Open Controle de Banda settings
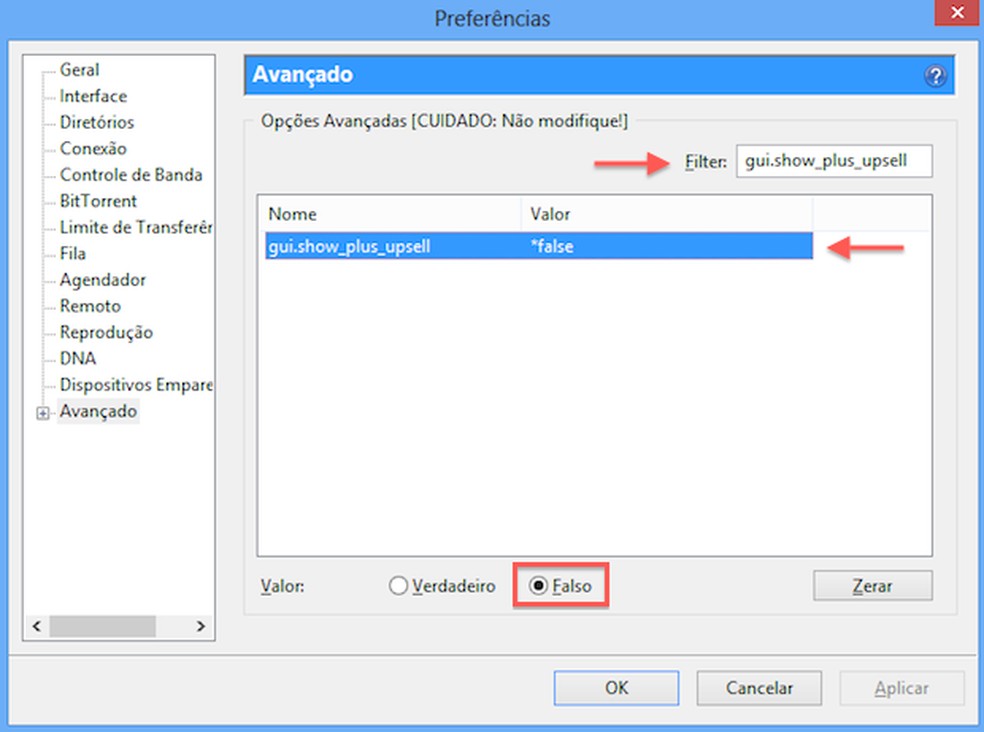The height and width of the screenshot is (732, 984). [x=131, y=175]
